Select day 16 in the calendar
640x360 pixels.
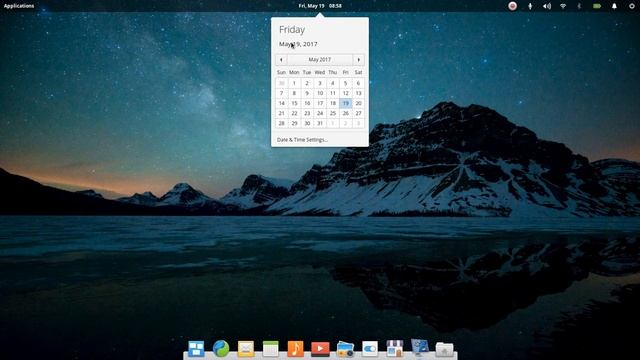[307, 103]
